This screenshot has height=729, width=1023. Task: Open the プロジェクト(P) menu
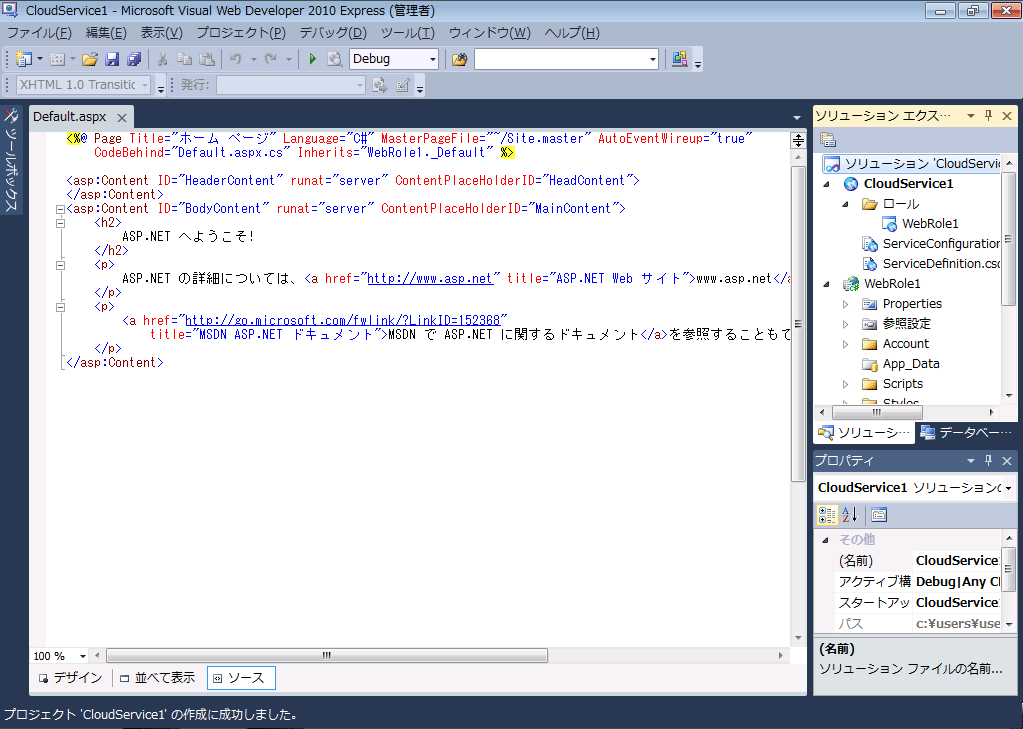tap(241, 33)
